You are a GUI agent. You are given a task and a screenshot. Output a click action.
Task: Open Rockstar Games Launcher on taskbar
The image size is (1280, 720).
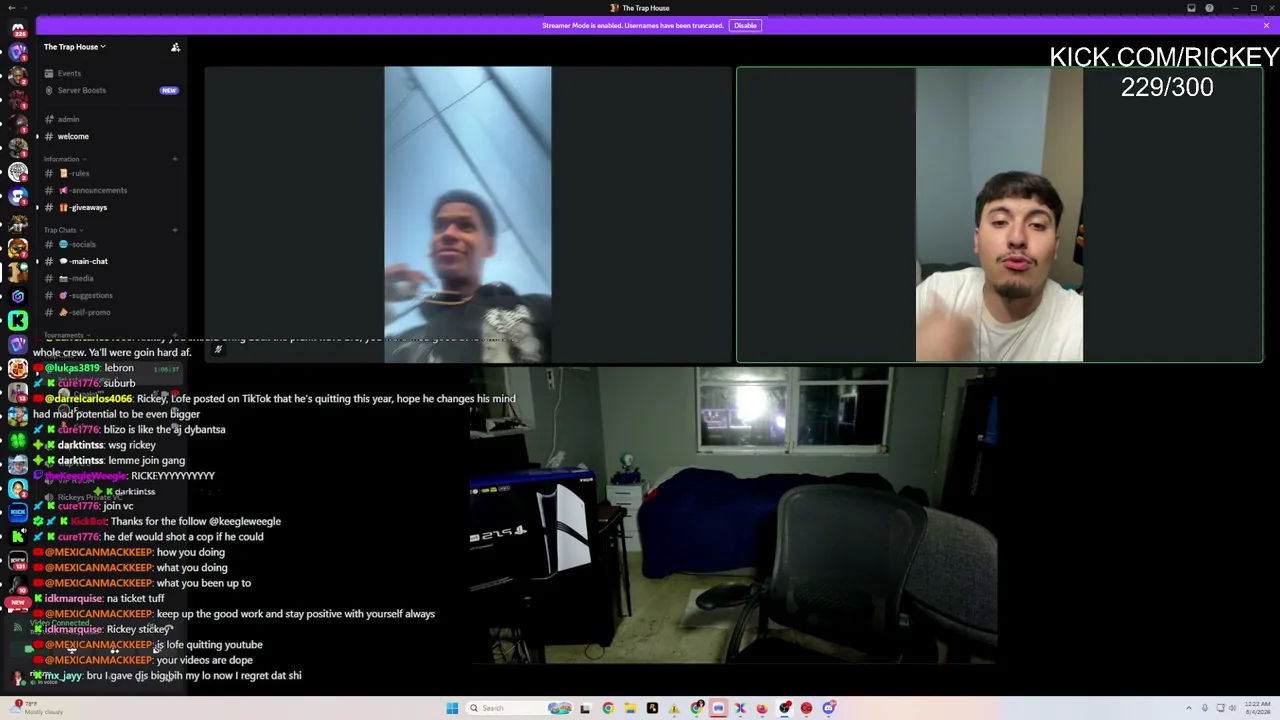pyautogui.click(x=652, y=708)
